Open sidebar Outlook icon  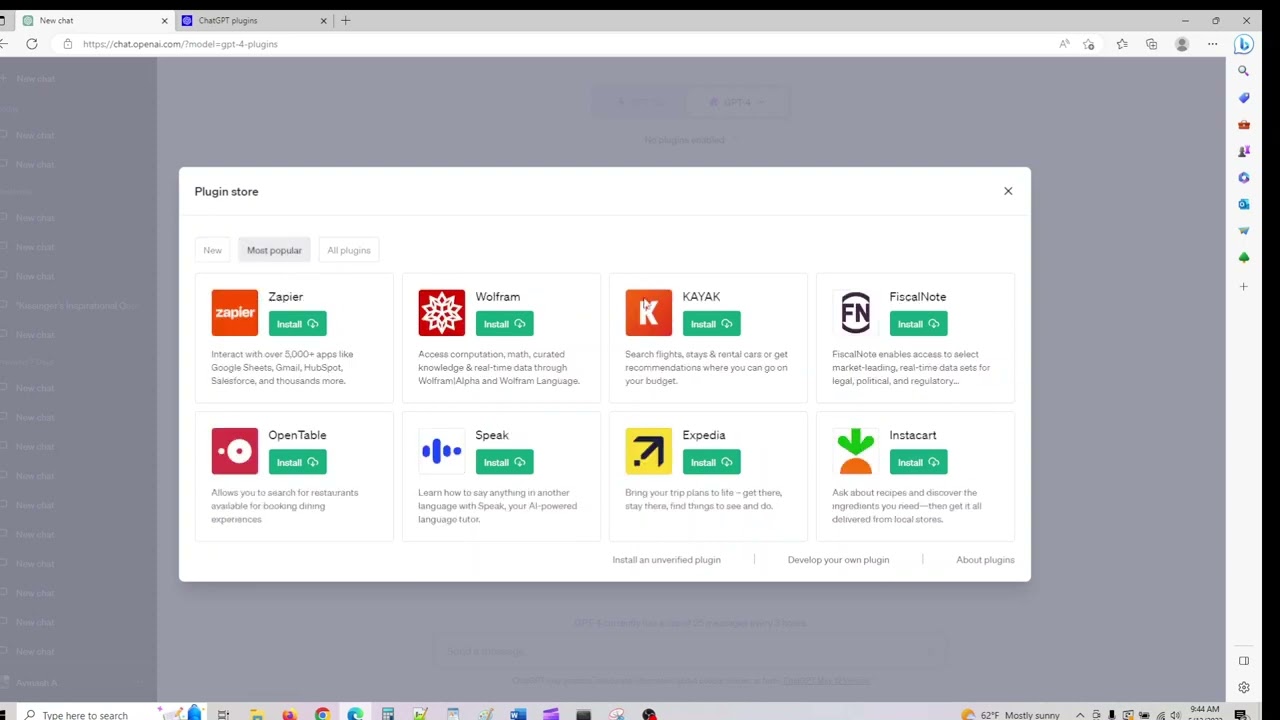(1244, 204)
